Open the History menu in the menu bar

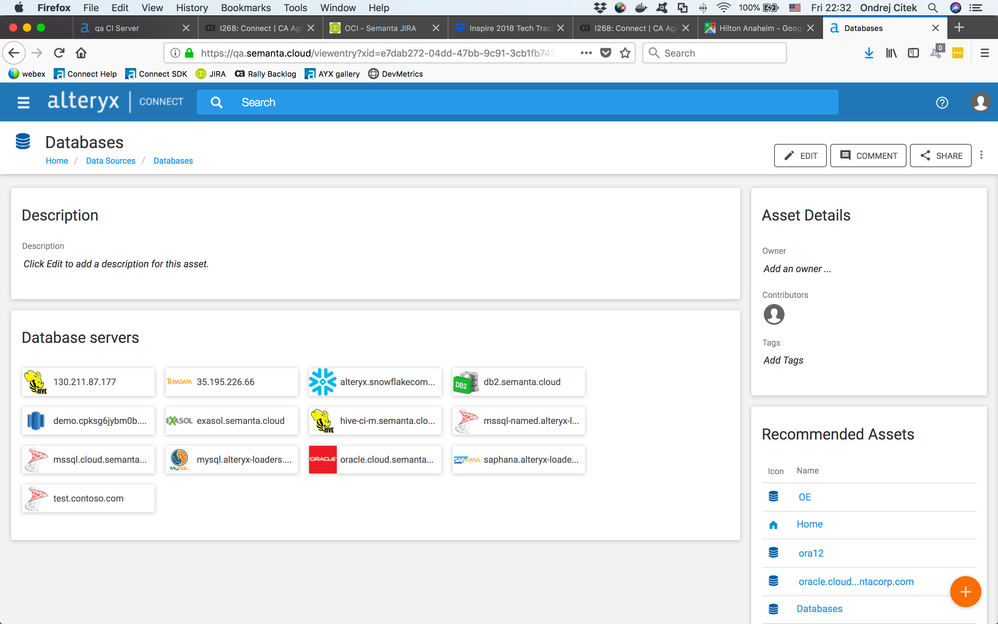tap(192, 8)
